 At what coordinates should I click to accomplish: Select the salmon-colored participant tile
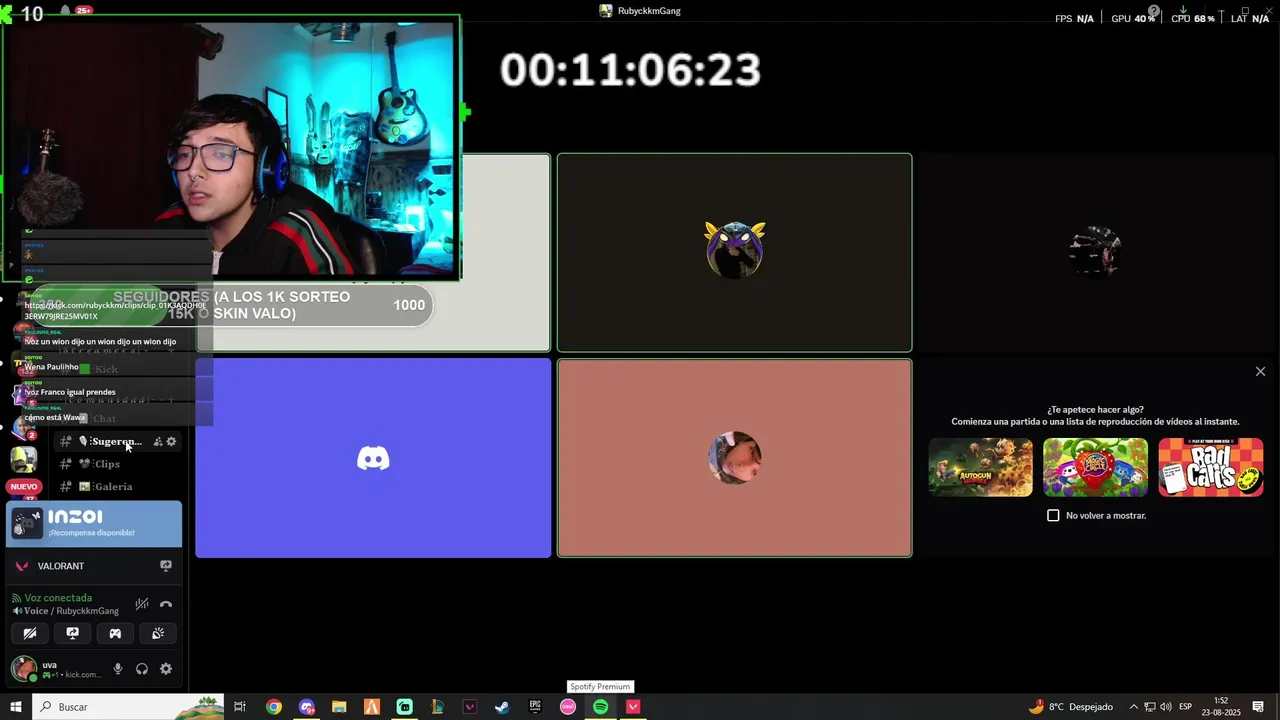coord(734,458)
